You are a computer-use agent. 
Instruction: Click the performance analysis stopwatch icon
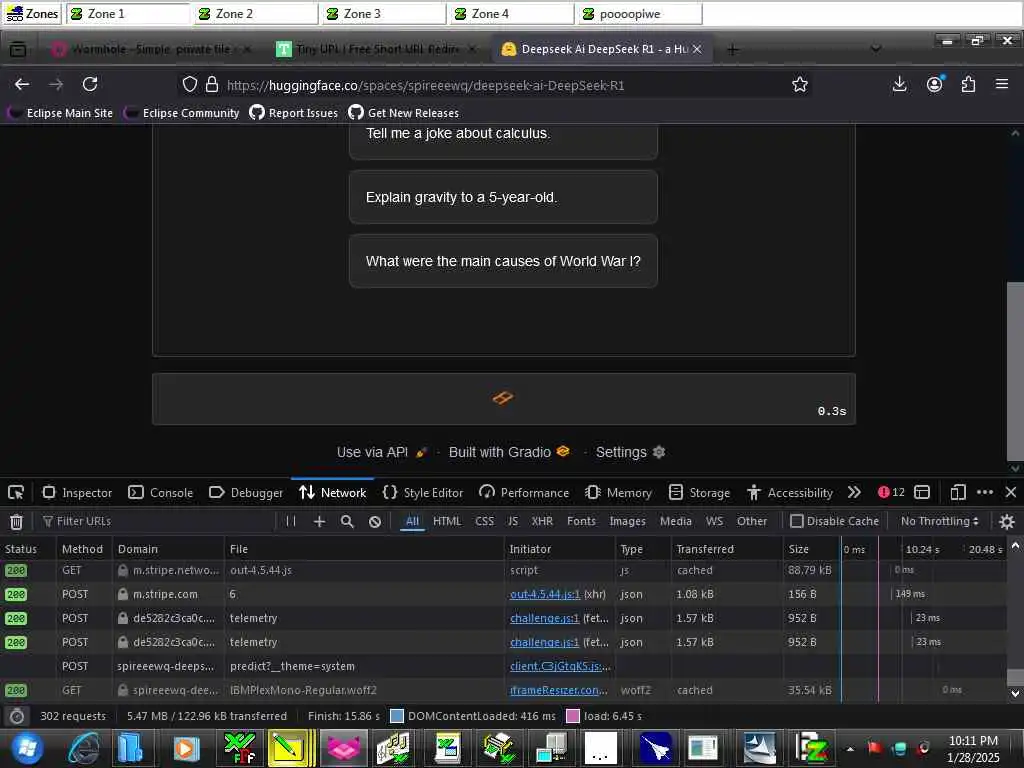[x=17, y=716]
